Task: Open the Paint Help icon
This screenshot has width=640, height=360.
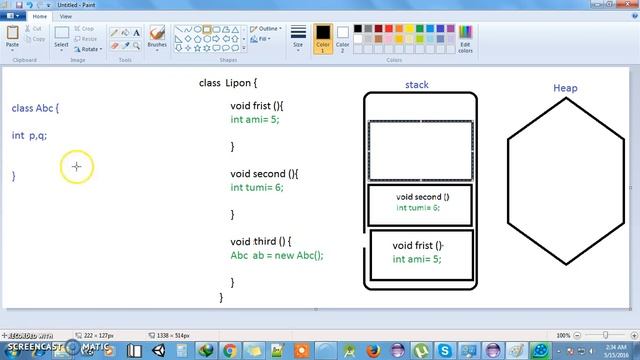Action: click(635, 16)
